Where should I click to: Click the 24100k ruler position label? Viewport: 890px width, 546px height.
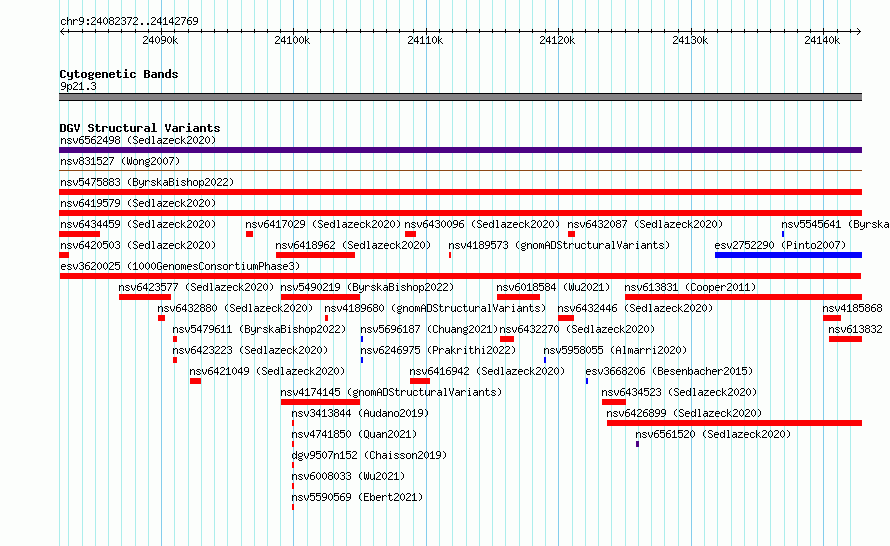(x=292, y=40)
